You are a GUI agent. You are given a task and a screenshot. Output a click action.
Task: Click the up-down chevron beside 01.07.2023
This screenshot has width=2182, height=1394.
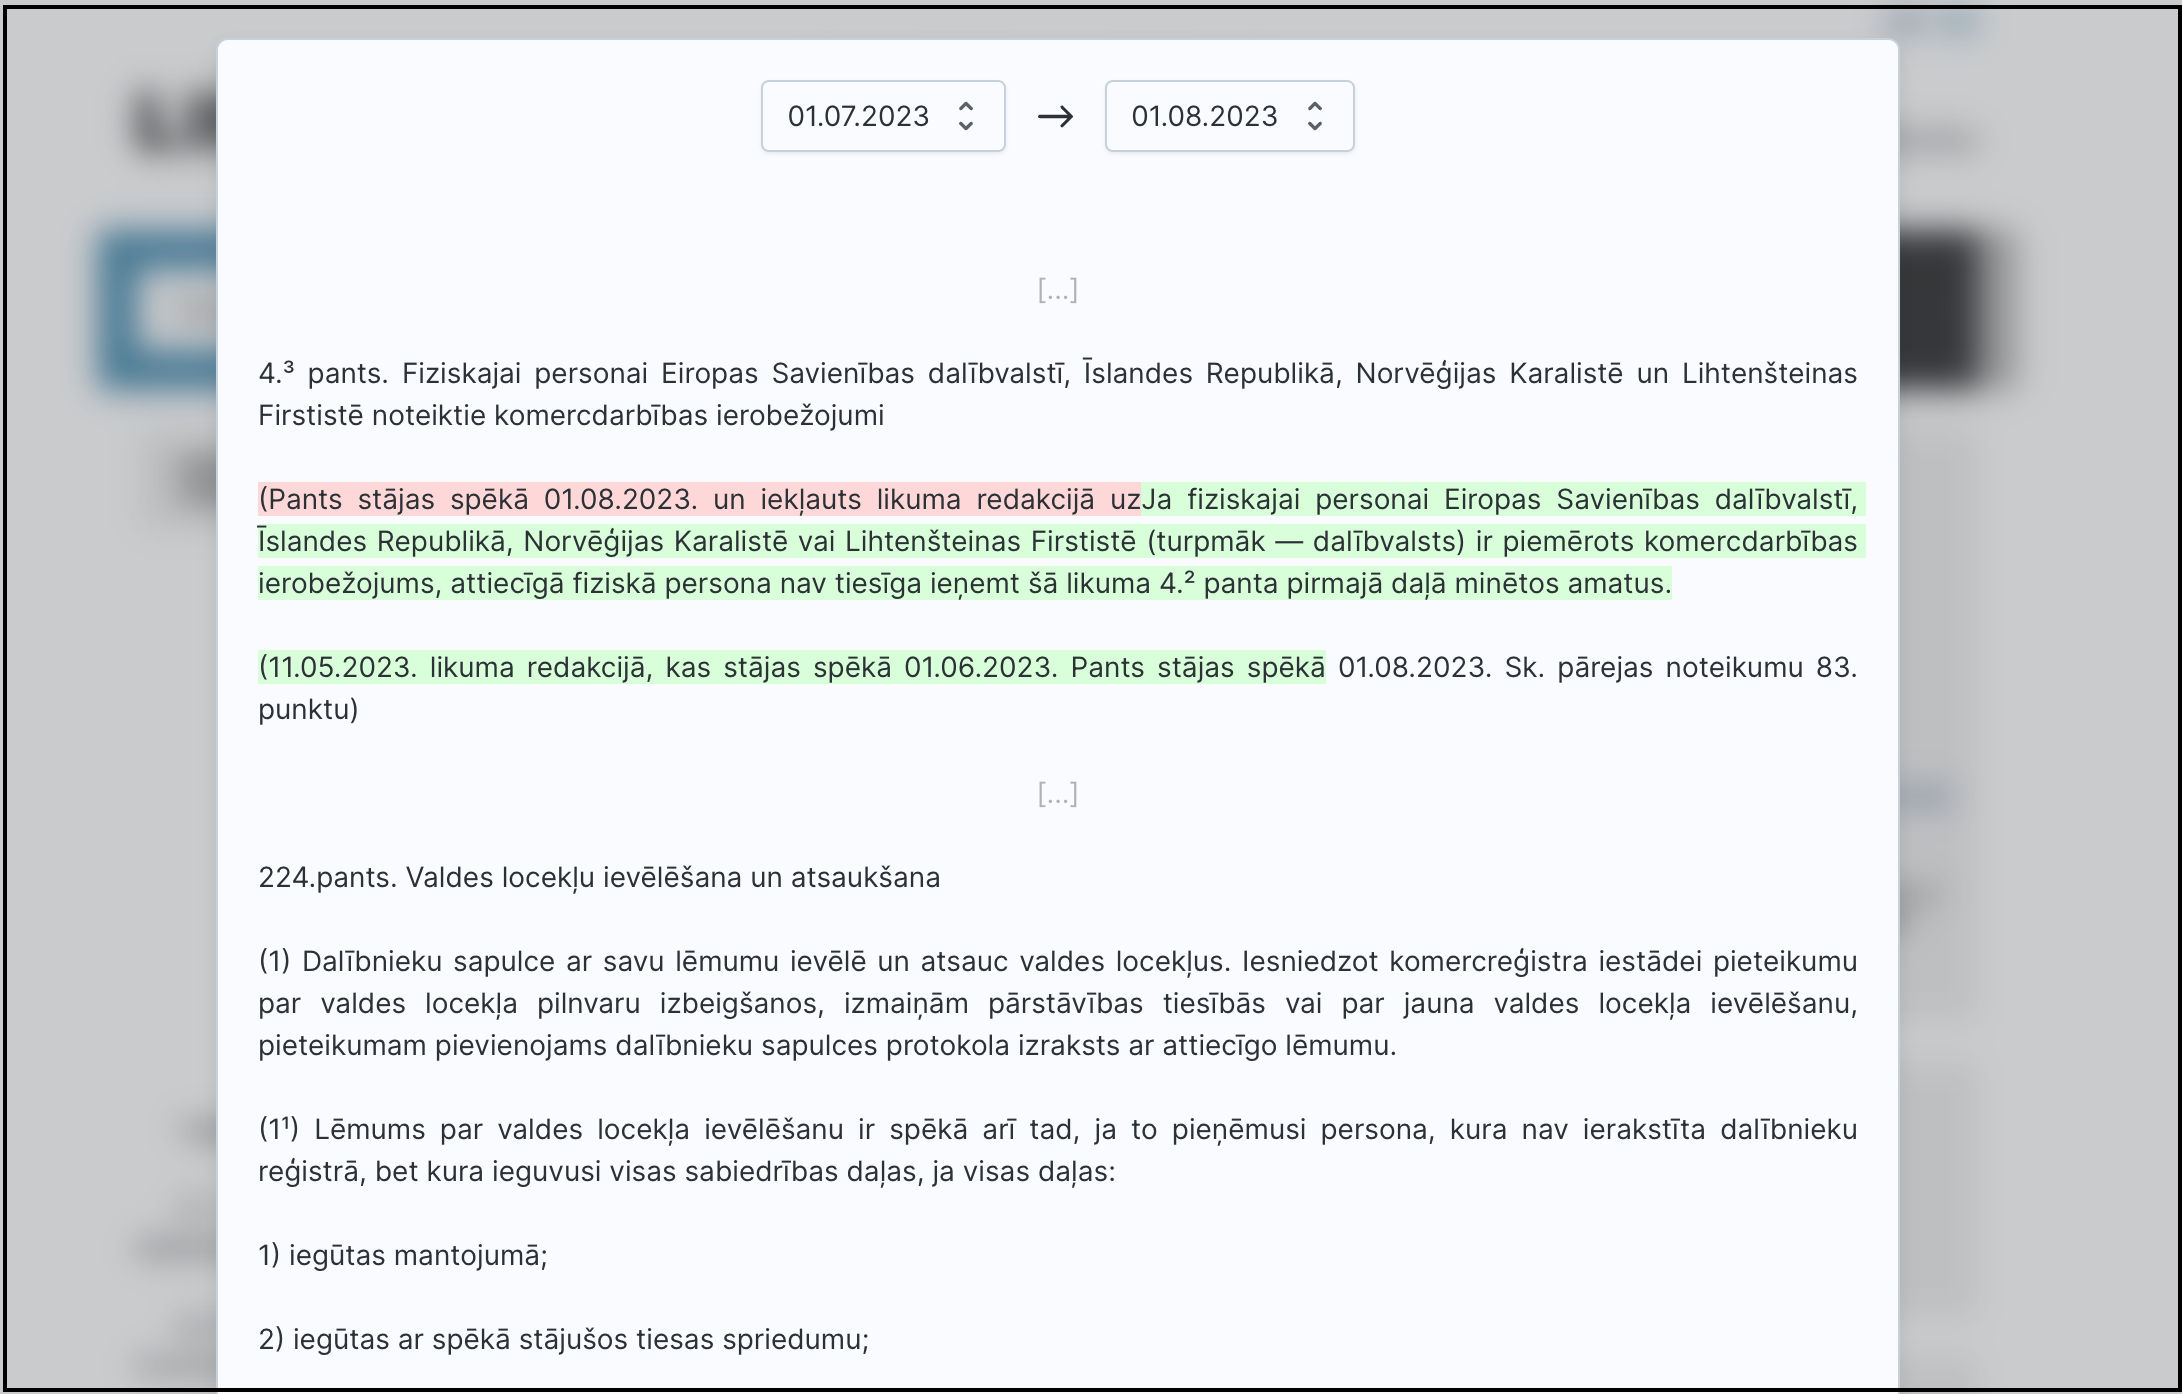tap(966, 116)
